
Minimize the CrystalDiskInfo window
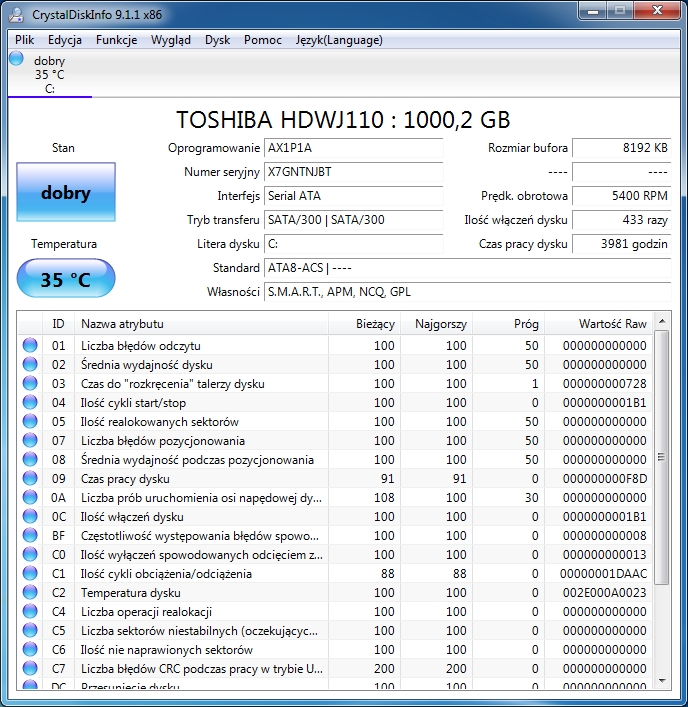pos(592,11)
